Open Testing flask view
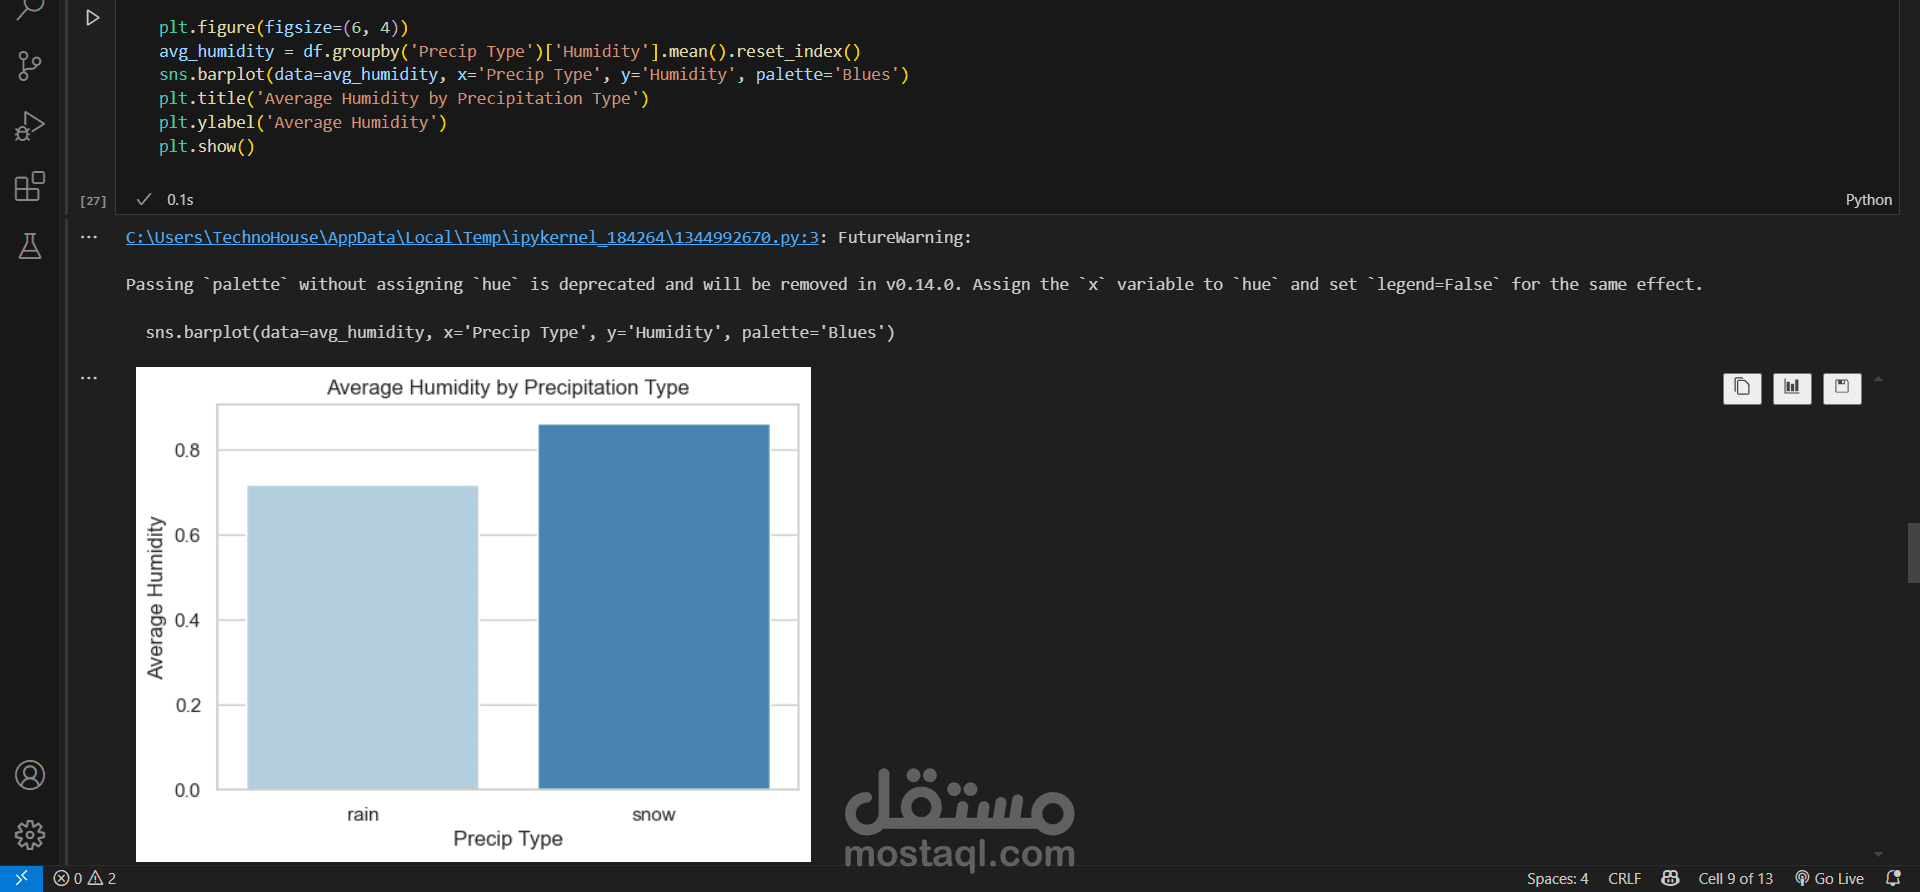Image resolution: width=1920 pixels, height=892 pixels. (x=30, y=246)
